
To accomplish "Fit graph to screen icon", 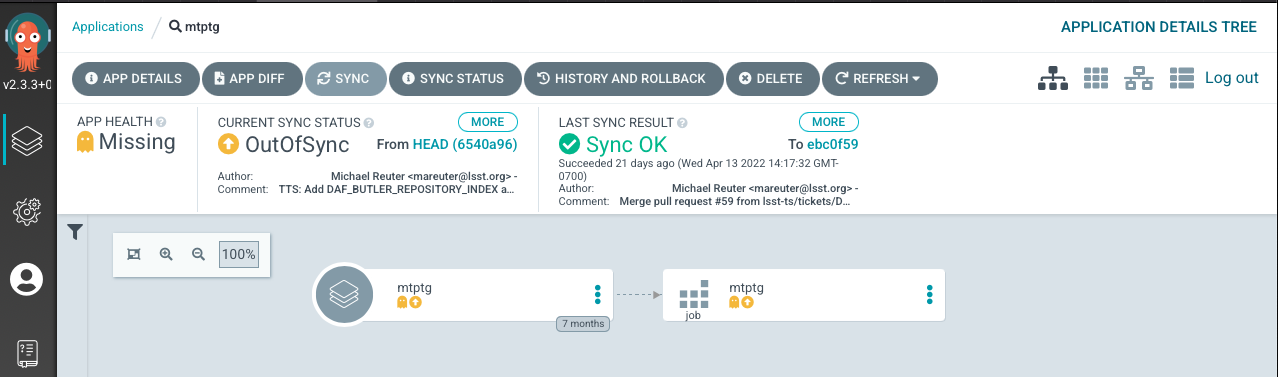I will coord(134,254).
